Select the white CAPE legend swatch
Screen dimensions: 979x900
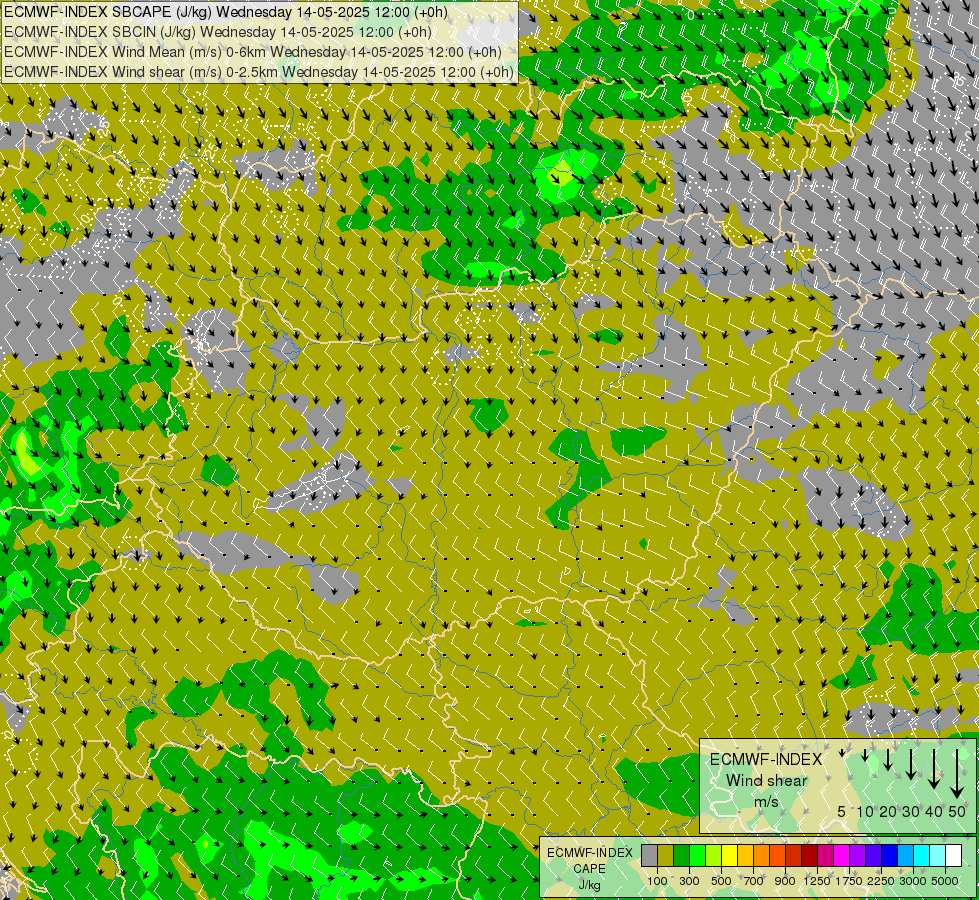(953, 856)
